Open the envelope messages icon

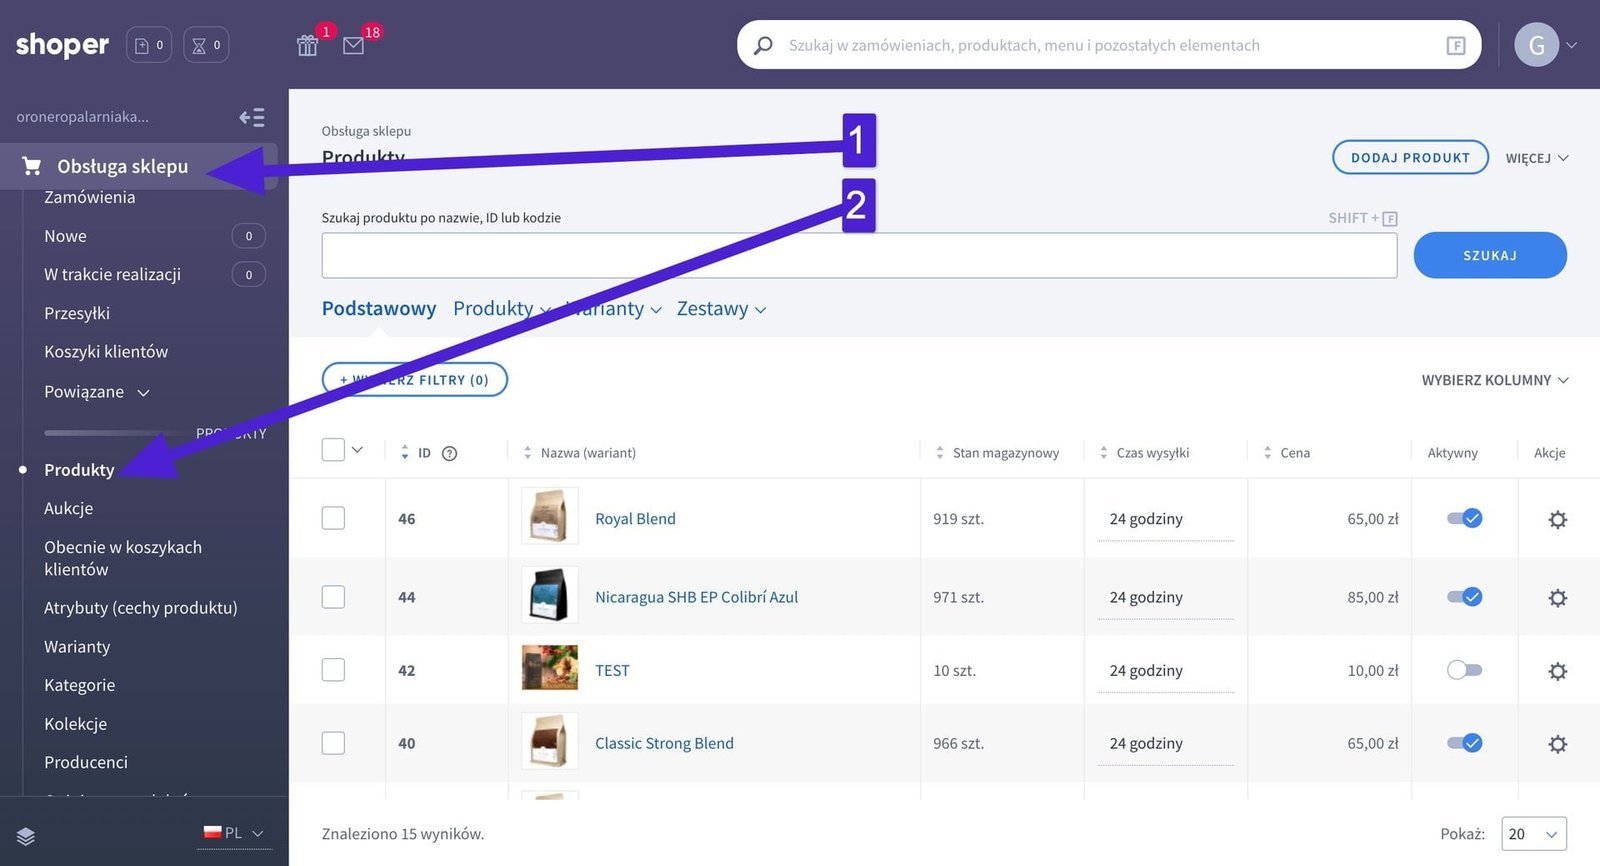[x=353, y=45]
